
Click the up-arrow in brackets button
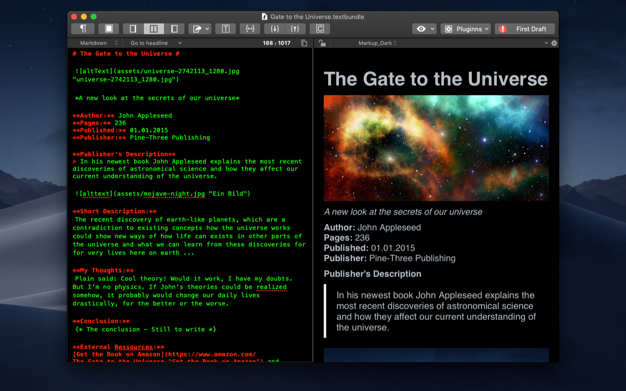point(295,29)
